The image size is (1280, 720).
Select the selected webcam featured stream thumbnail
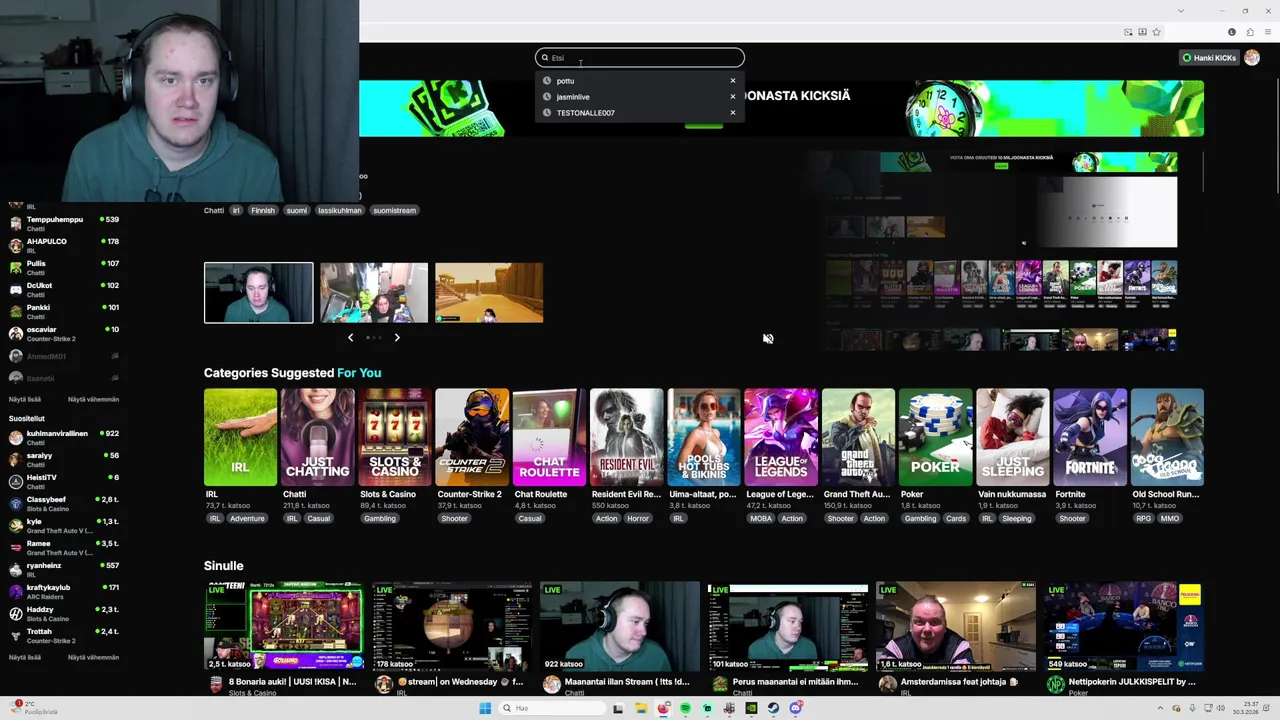point(259,293)
